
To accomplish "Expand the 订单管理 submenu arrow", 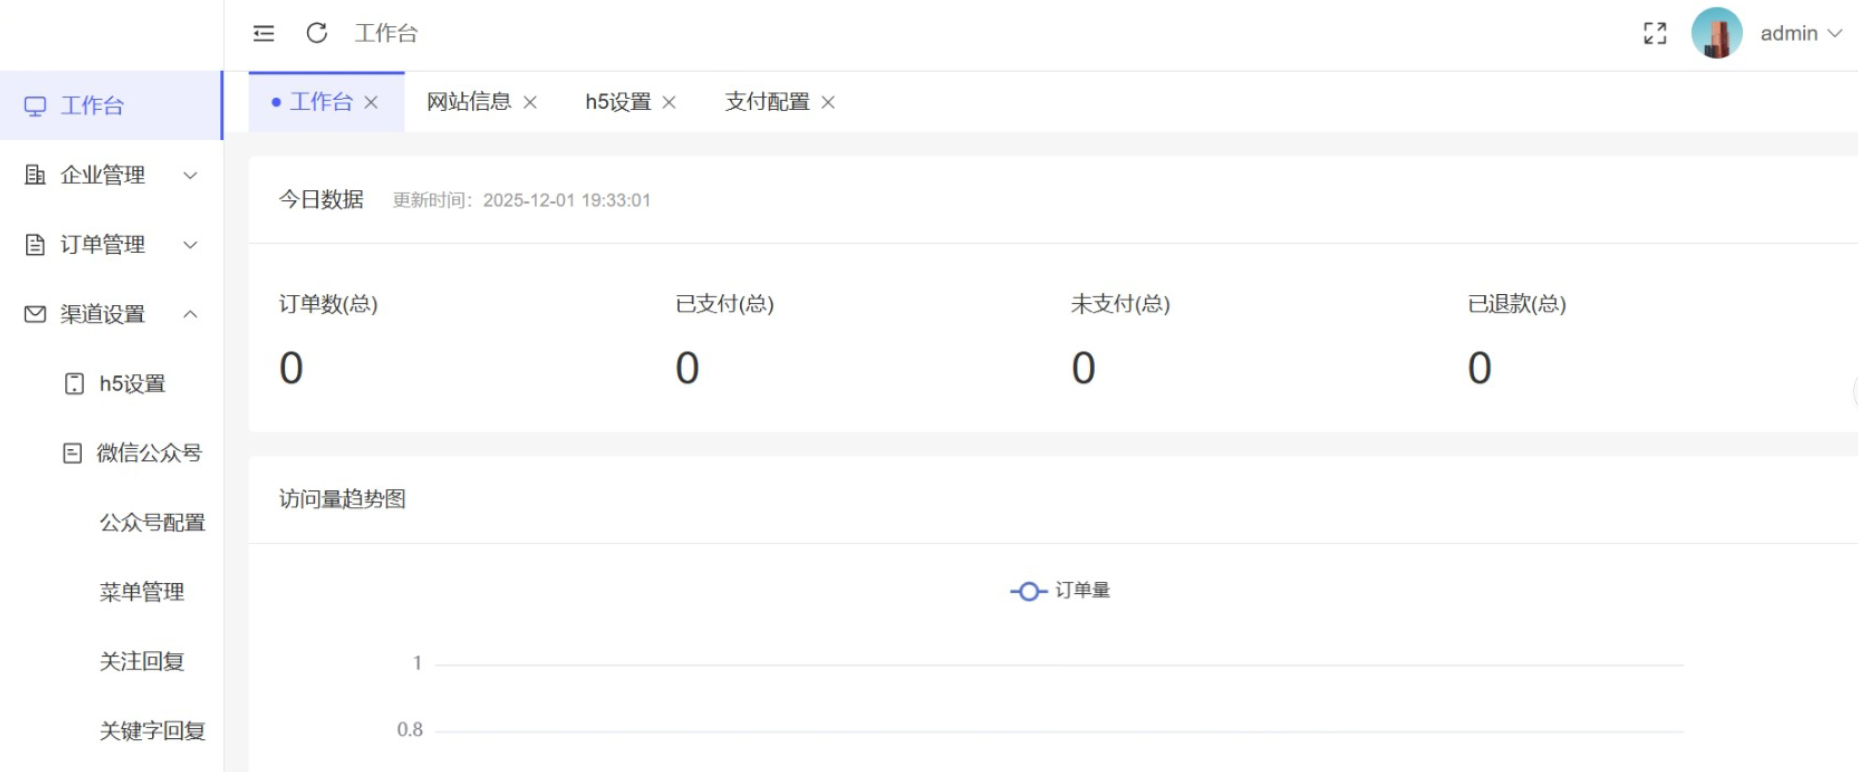I will 190,245.
